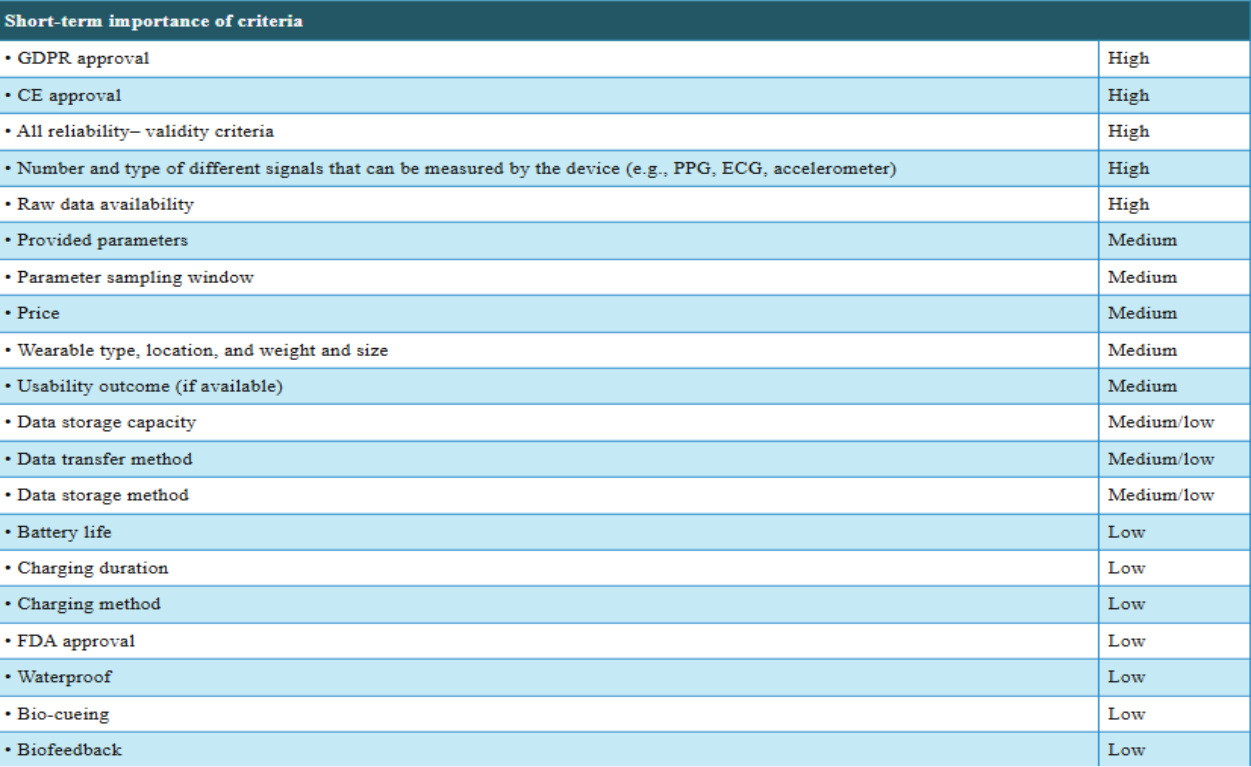
Task: Select 'All reliability– validity criteria' text
Action: pyautogui.click(x=145, y=131)
